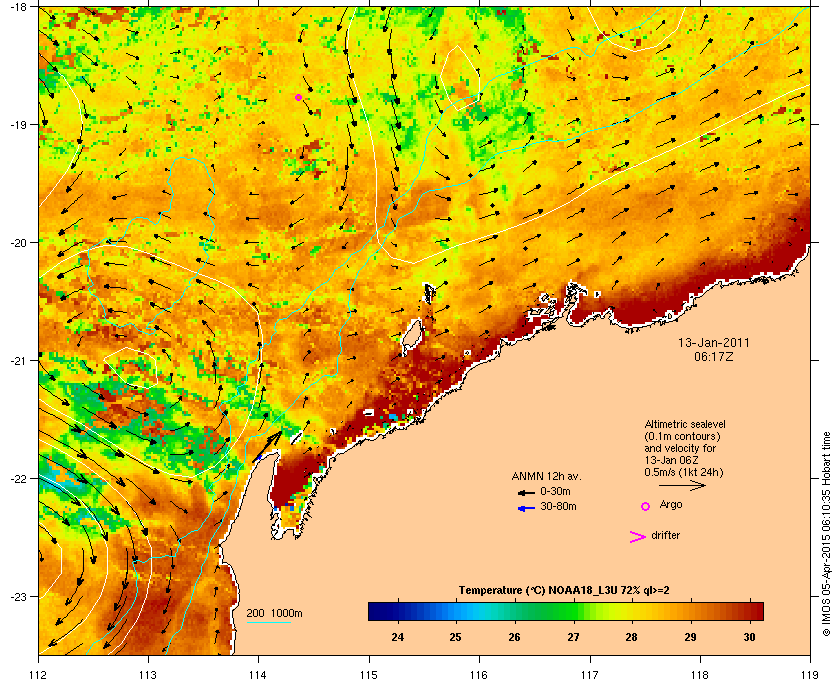Click the 0.5m/s velocity scale arrow
This screenshot has width=840, height=680.
[x=682, y=485]
